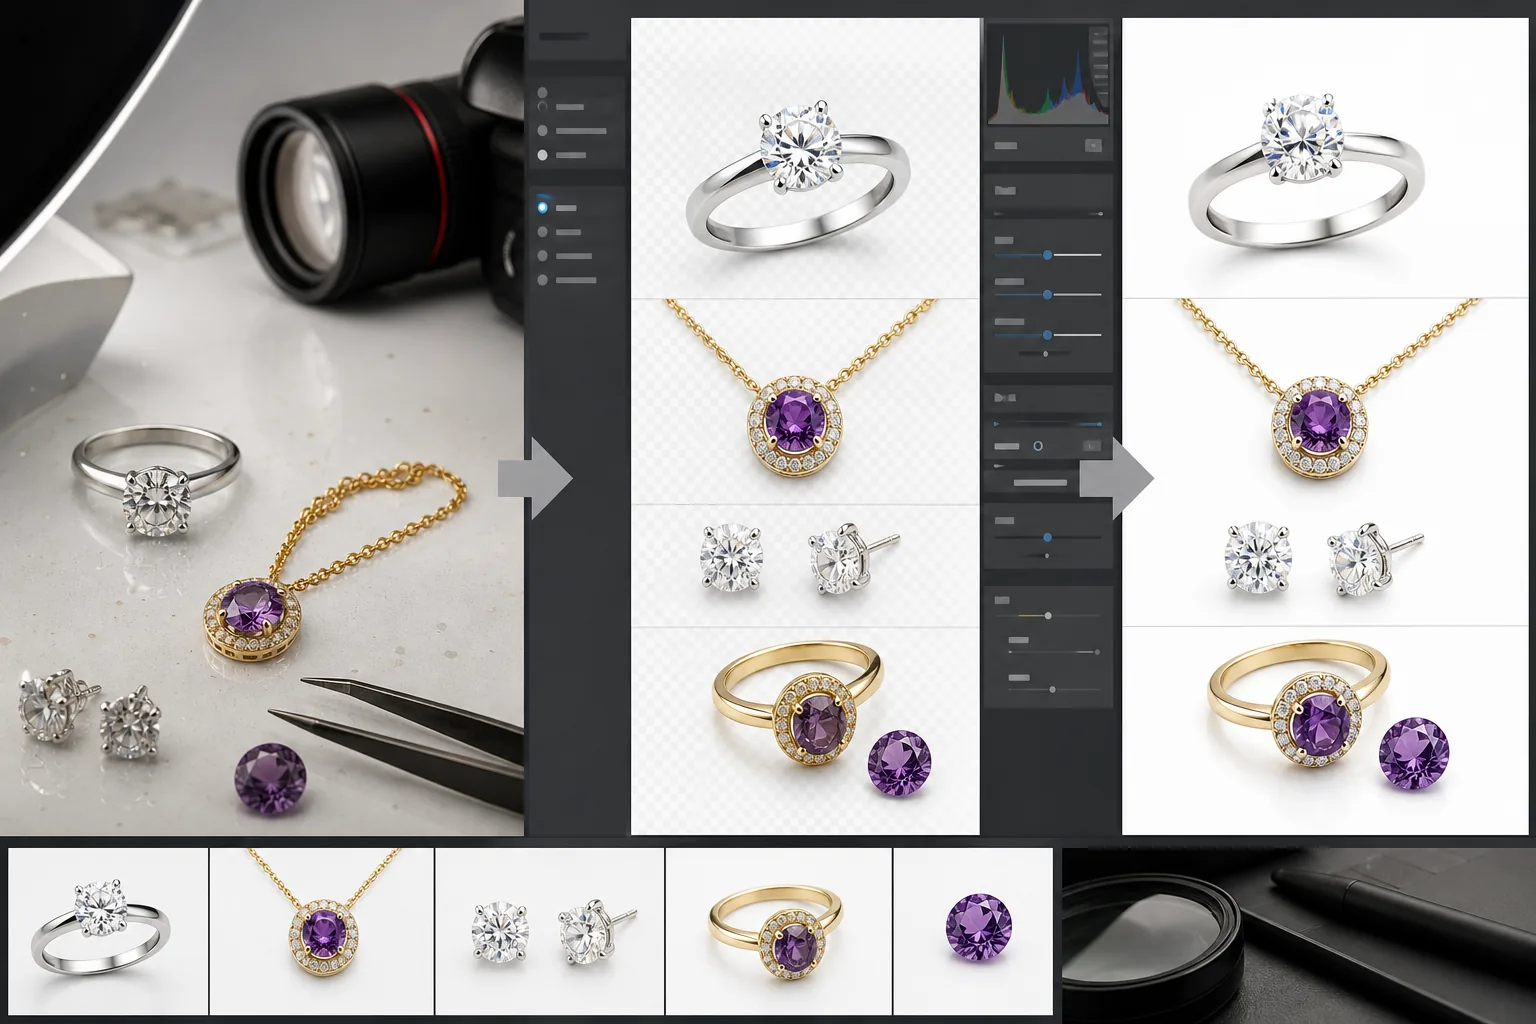This screenshot has width=1536, height=1024.
Task: Adjust the slider with the yellow track segment
Action: coord(1047,615)
